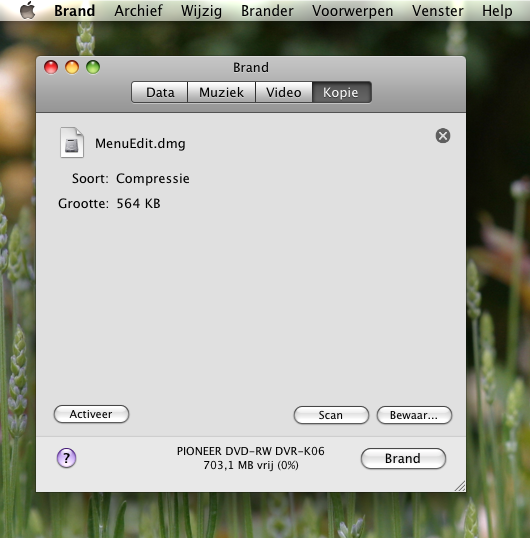Open the Voorwerpen menu
Viewport: 530px width, 538px height.
click(x=353, y=11)
